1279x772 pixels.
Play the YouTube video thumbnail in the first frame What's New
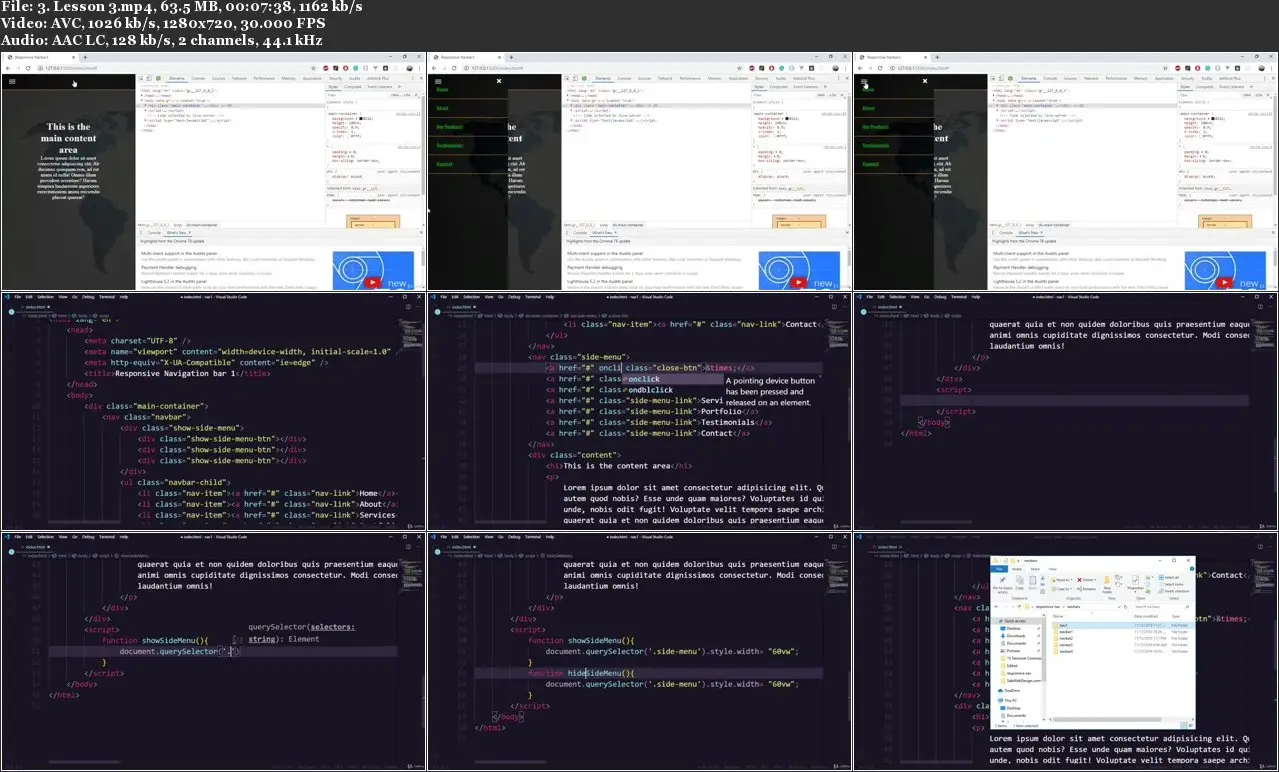(x=372, y=283)
